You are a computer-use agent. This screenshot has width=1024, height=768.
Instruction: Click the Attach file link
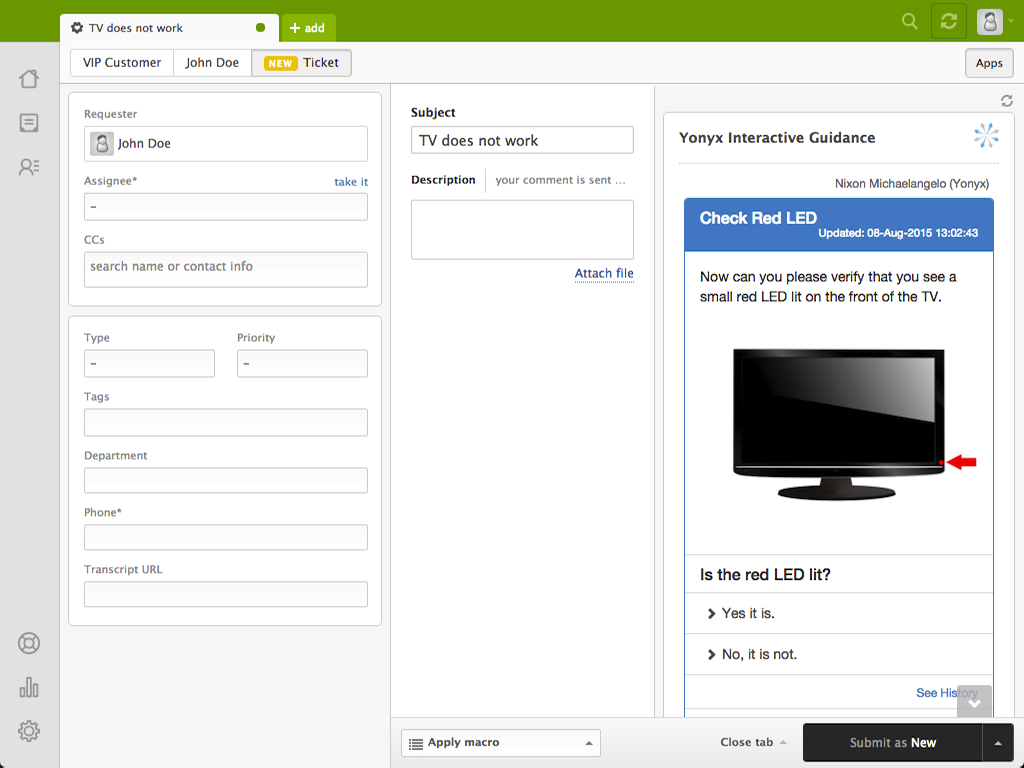[604, 273]
